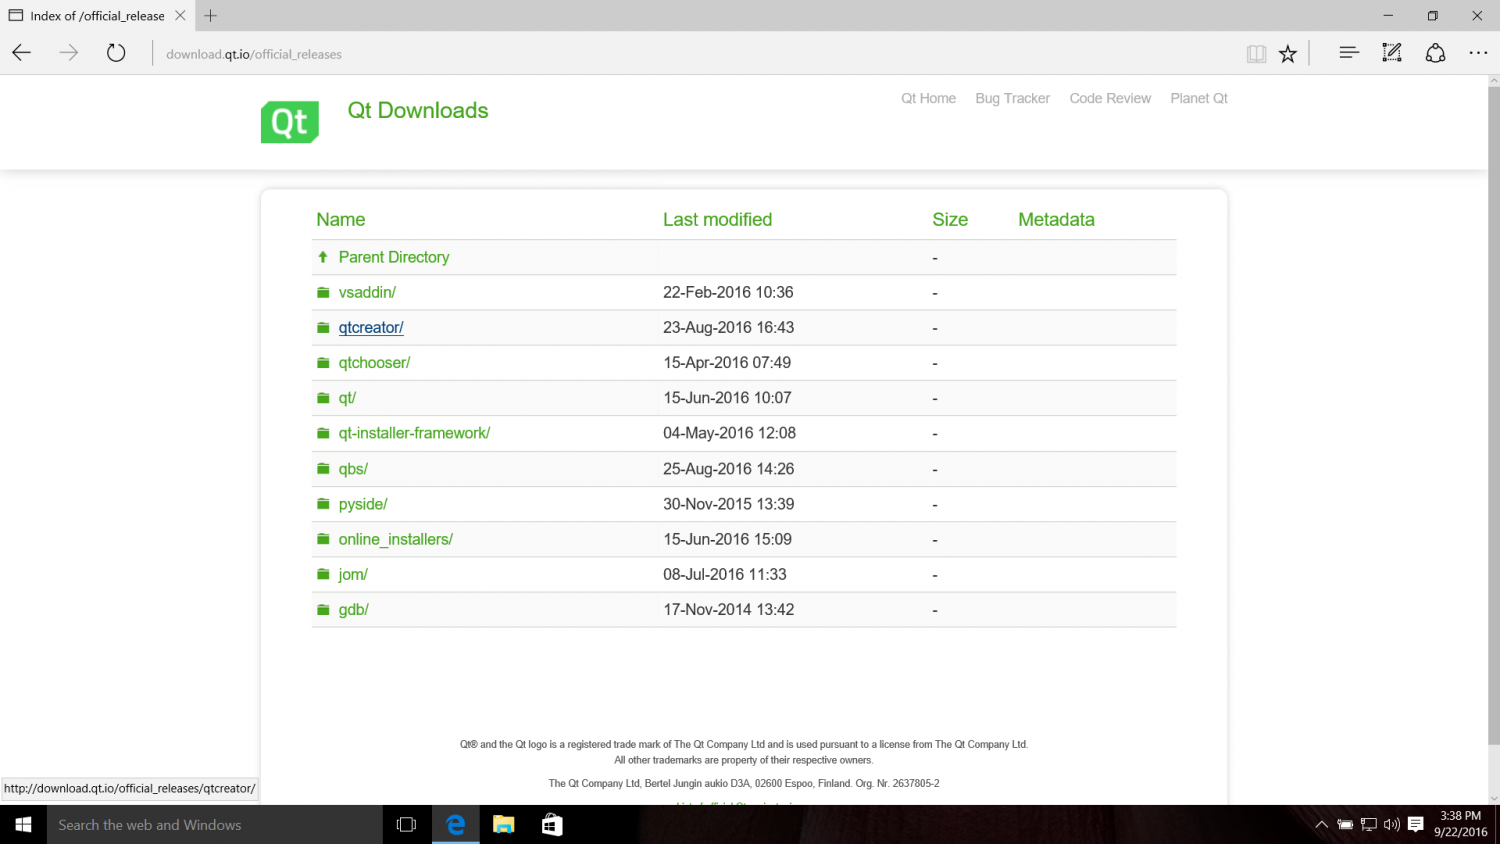Viewport: 1500px width, 844px height.
Task: Open the volume control flyout
Action: 1390,824
